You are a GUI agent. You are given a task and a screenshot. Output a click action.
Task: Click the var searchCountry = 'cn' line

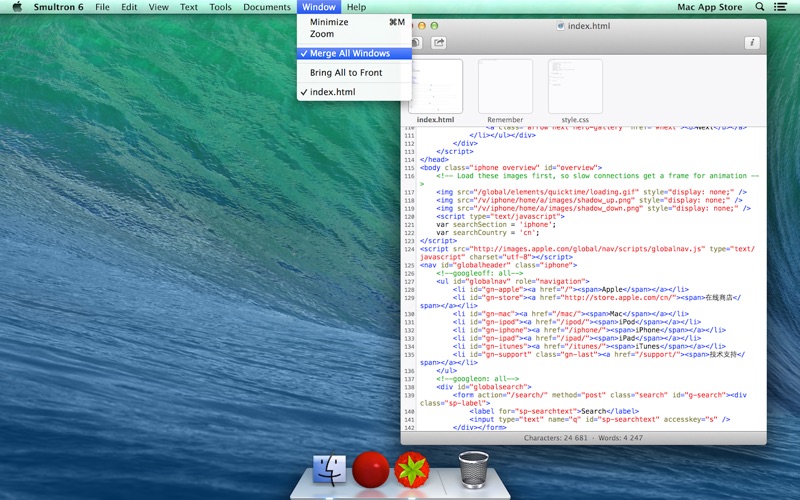(x=487, y=233)
